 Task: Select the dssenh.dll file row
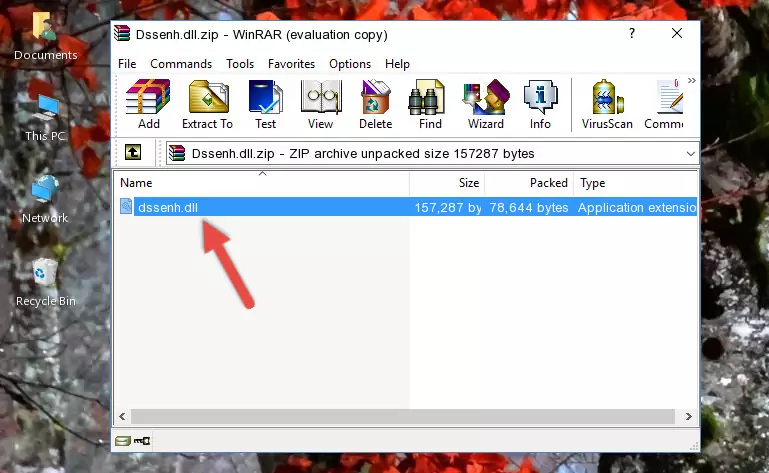coord(406,207)
